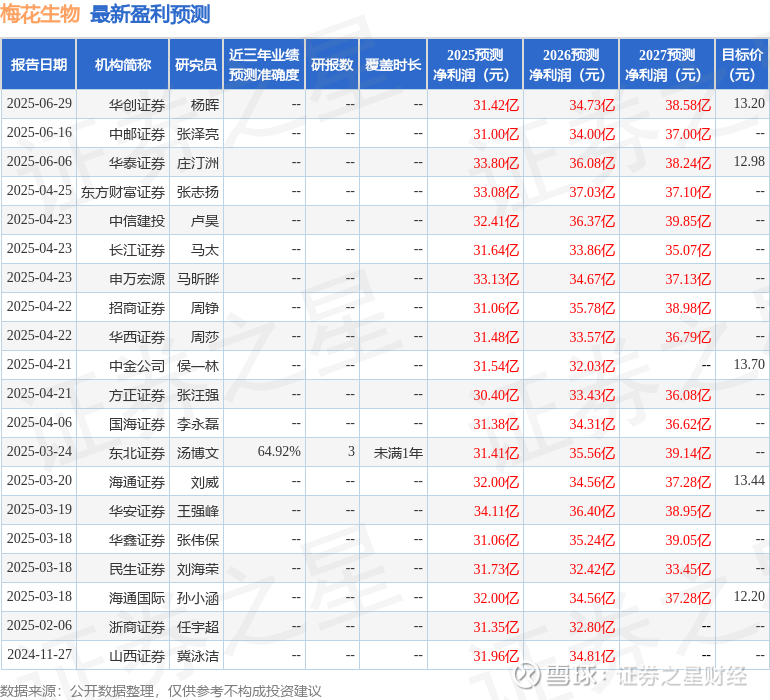Image resolution: width=770 pixels, height=700 pixels.
Task: Click the 2027预测净利润 column header
Action: 667,64
